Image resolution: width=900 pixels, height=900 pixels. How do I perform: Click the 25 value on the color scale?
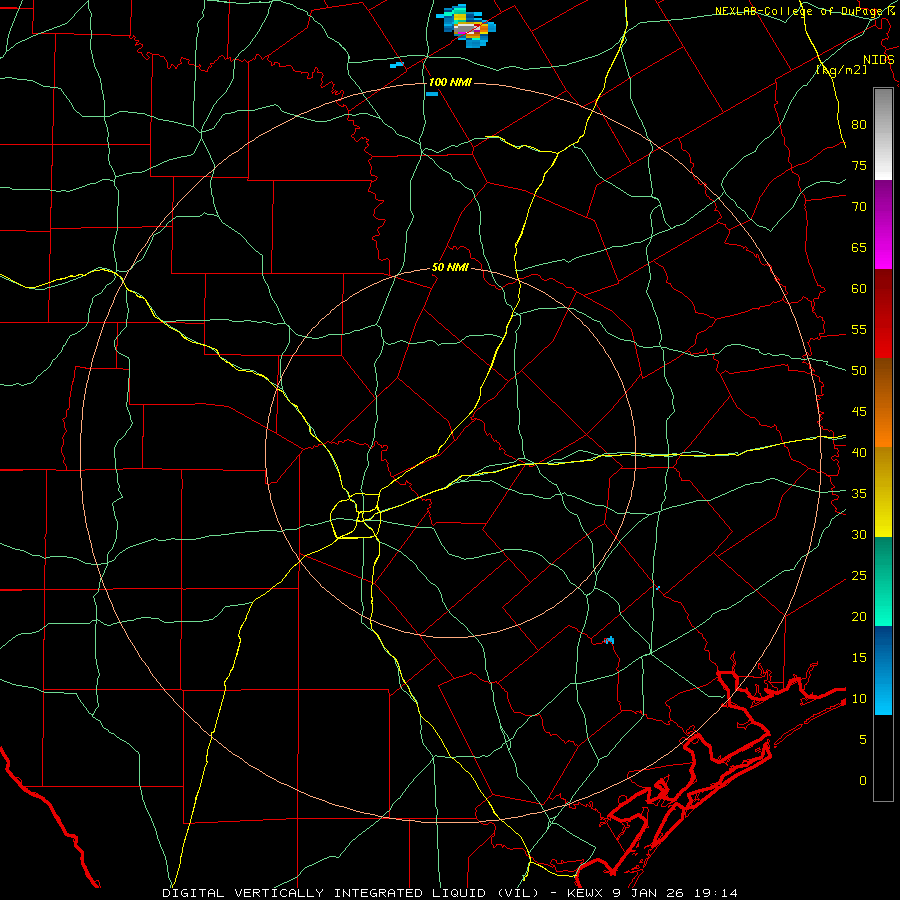click(859, 576)
